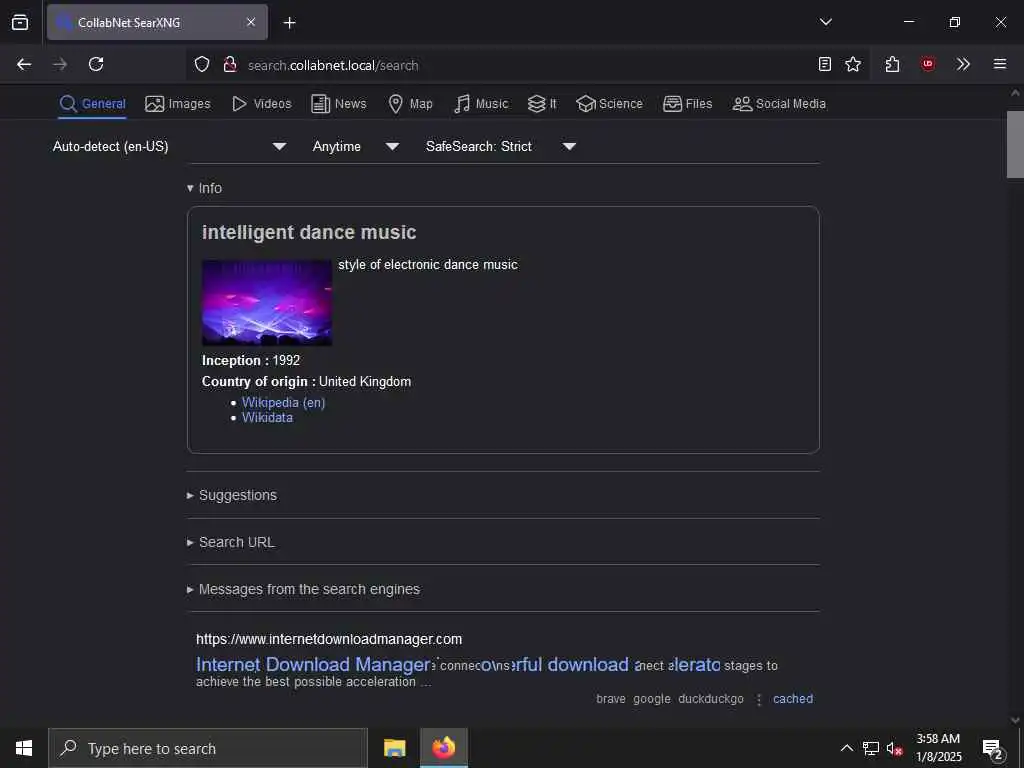Switch to the Science category
Image resolution: width=1024 pixels, height=768 pixels.
click(x=609, y=104)
